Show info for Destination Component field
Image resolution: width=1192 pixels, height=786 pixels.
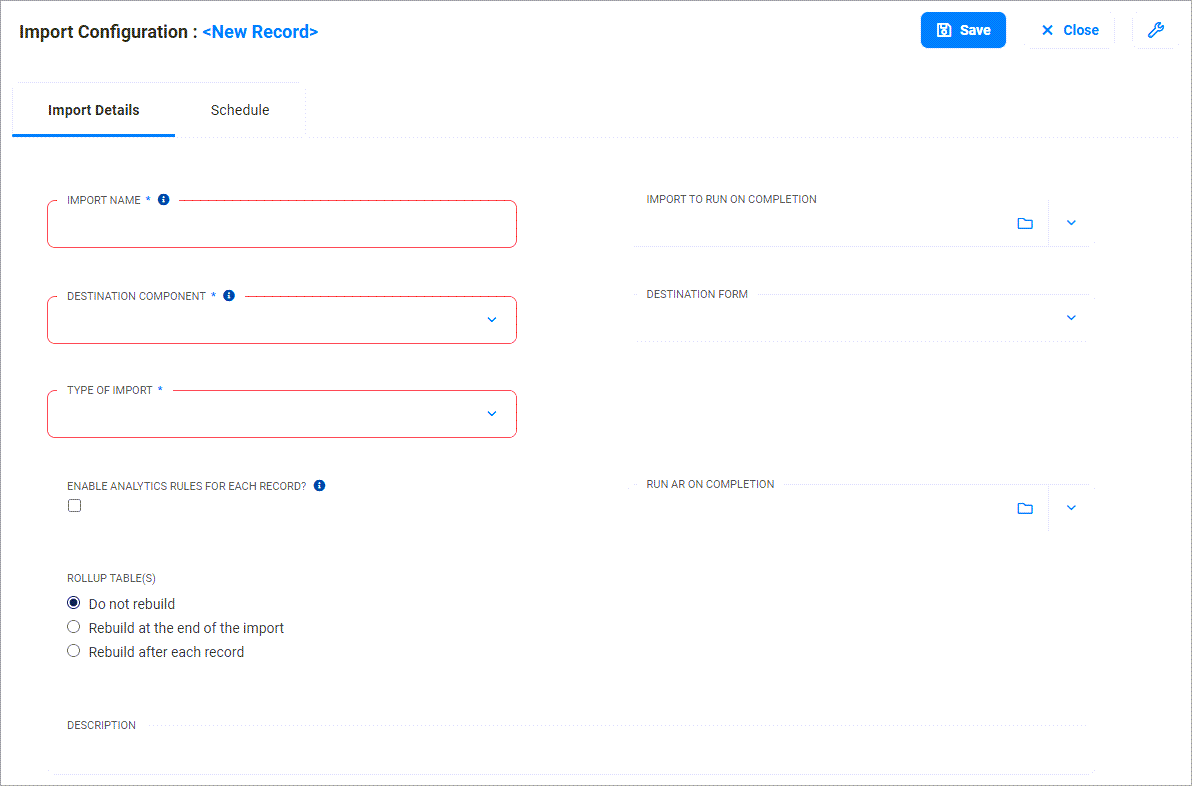(x=229, y=296)
